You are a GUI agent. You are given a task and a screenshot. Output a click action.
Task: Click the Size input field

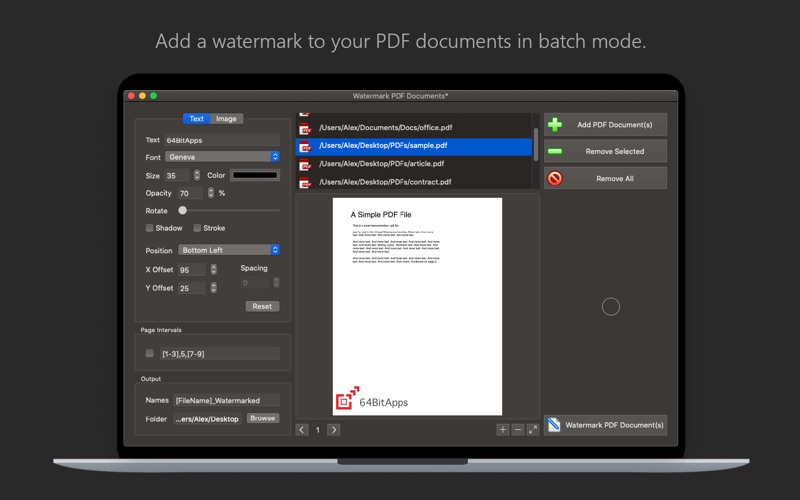(x=177, y=176)
